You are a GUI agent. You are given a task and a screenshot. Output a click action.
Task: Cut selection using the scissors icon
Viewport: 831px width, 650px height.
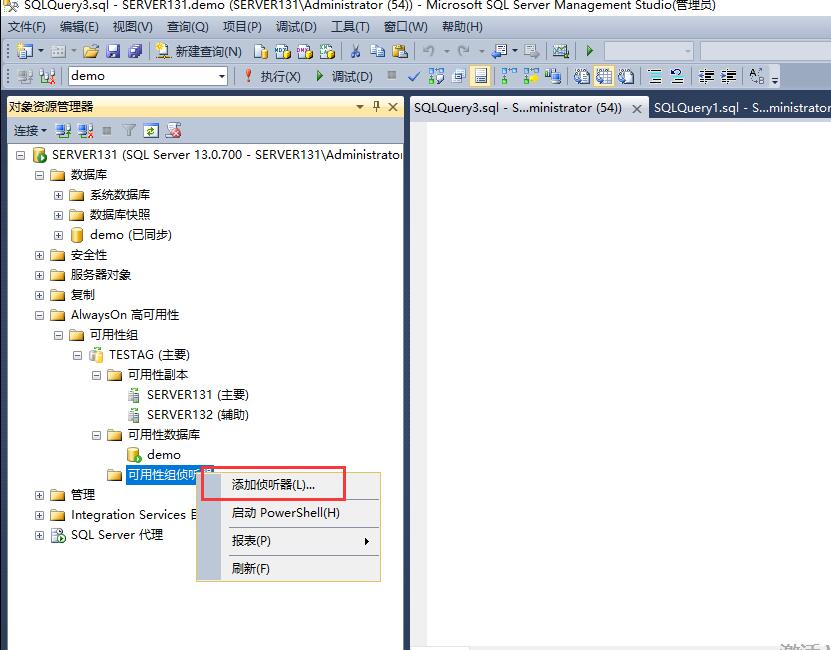pyautogui.click(x=355, y=51)
